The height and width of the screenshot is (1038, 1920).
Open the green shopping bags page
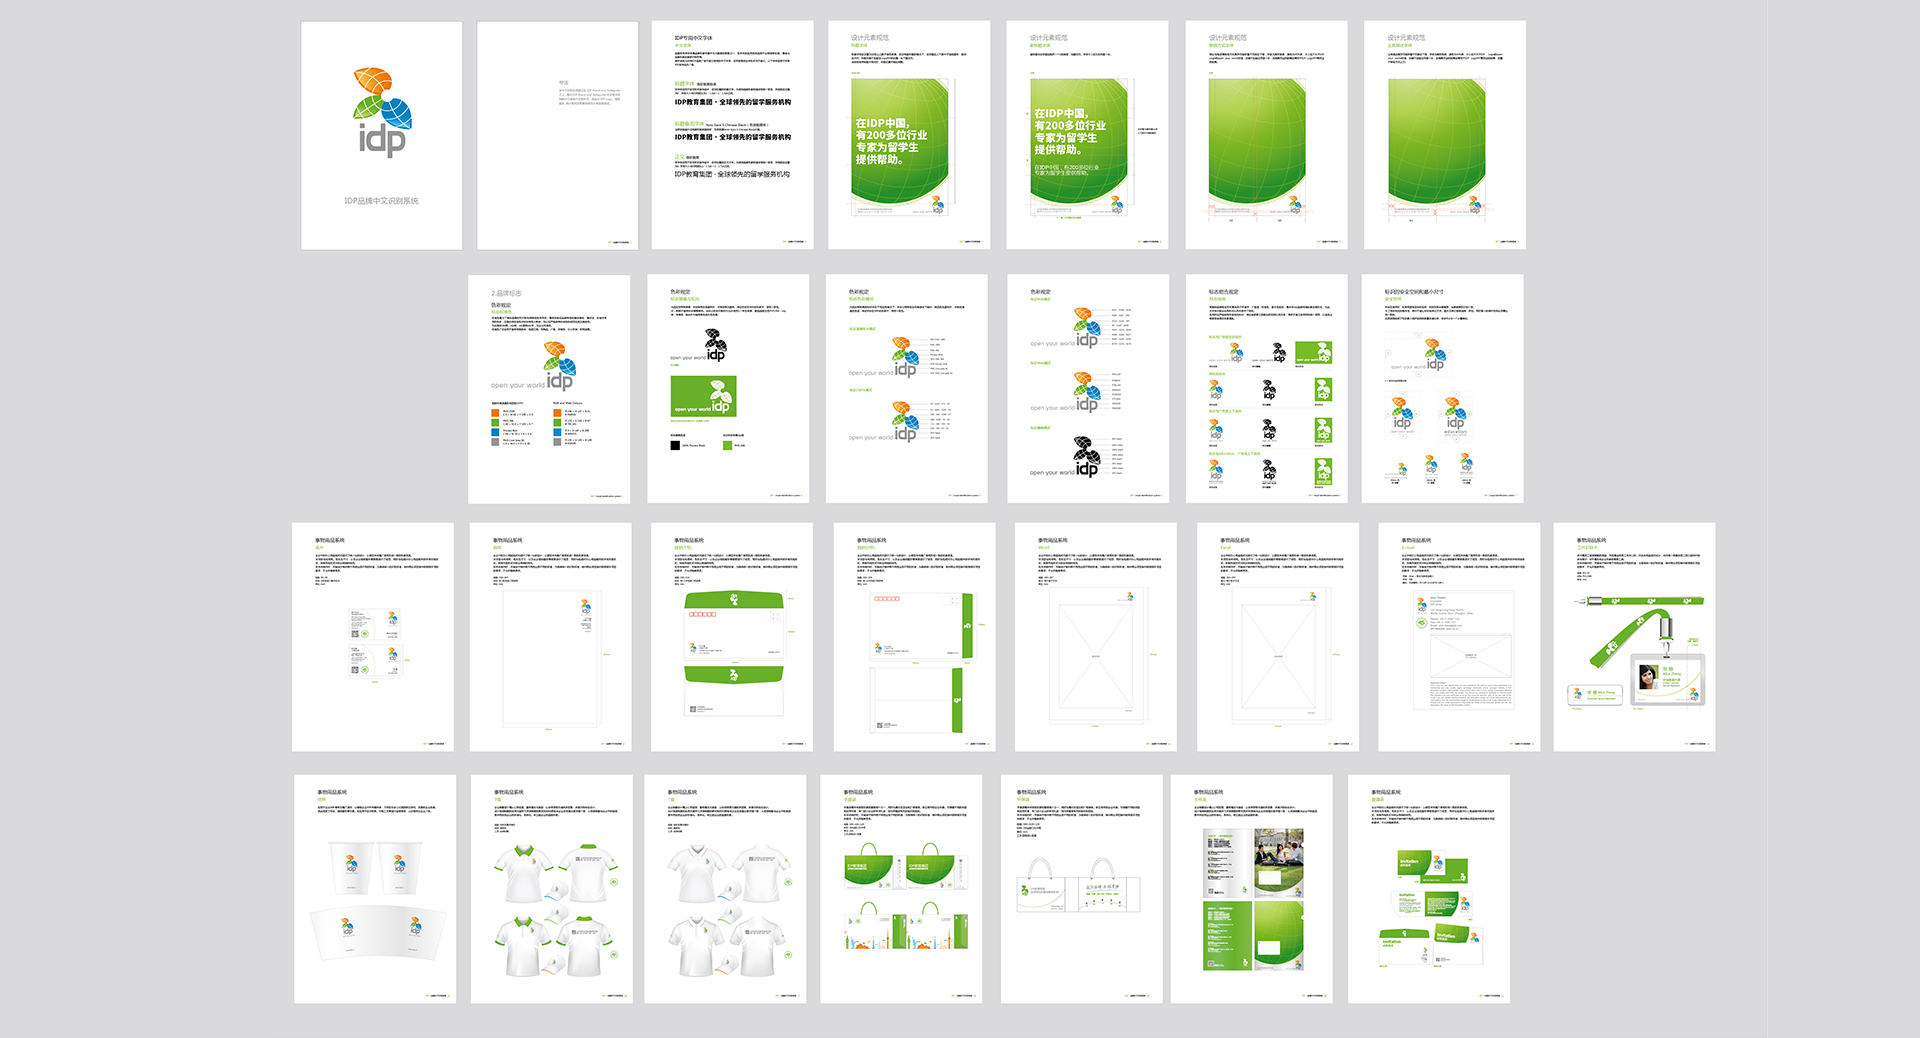pyautogui.click(x=901, y=889)
